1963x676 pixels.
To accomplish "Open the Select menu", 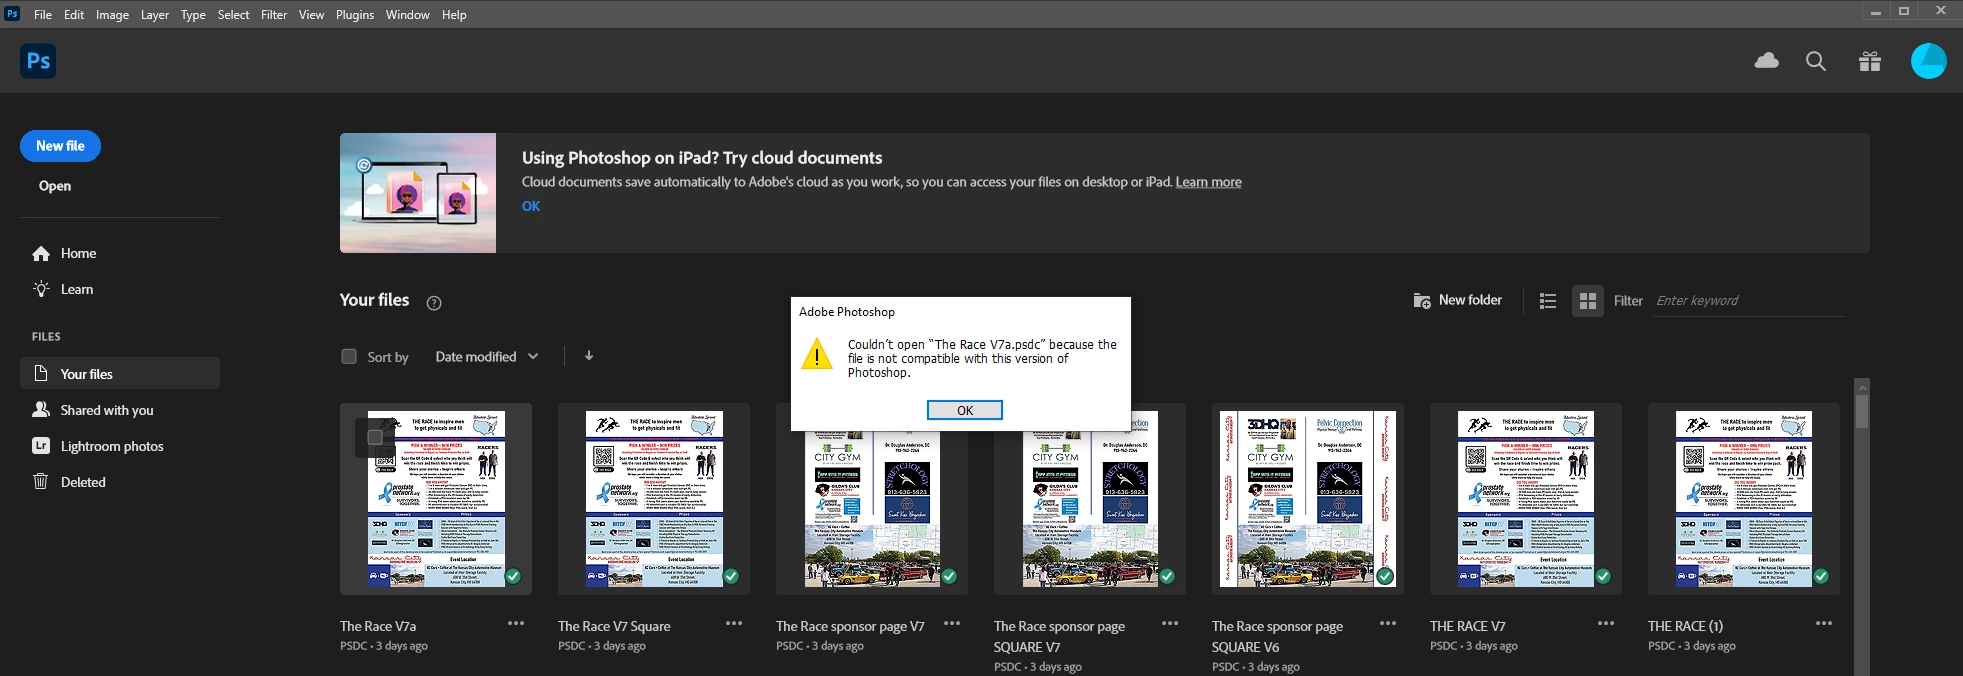I will point(234,15).
